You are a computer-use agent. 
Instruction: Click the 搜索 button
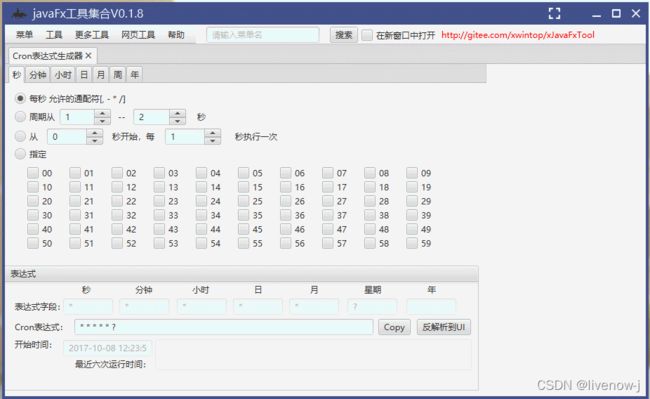(x=344, y=35)
